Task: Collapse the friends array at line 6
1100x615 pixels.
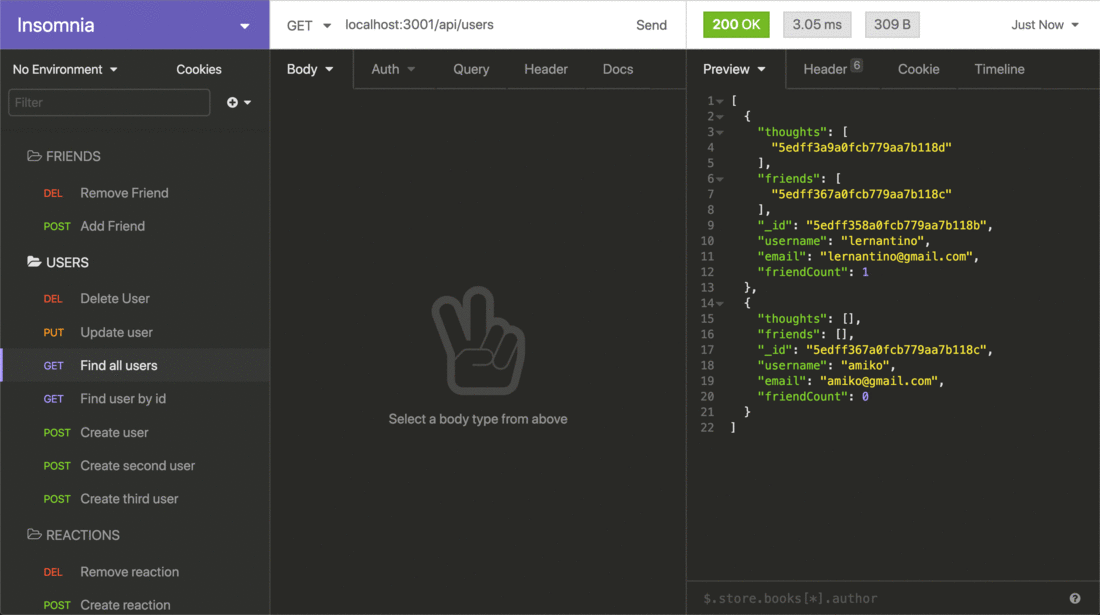Action: (x=720, y=180)
